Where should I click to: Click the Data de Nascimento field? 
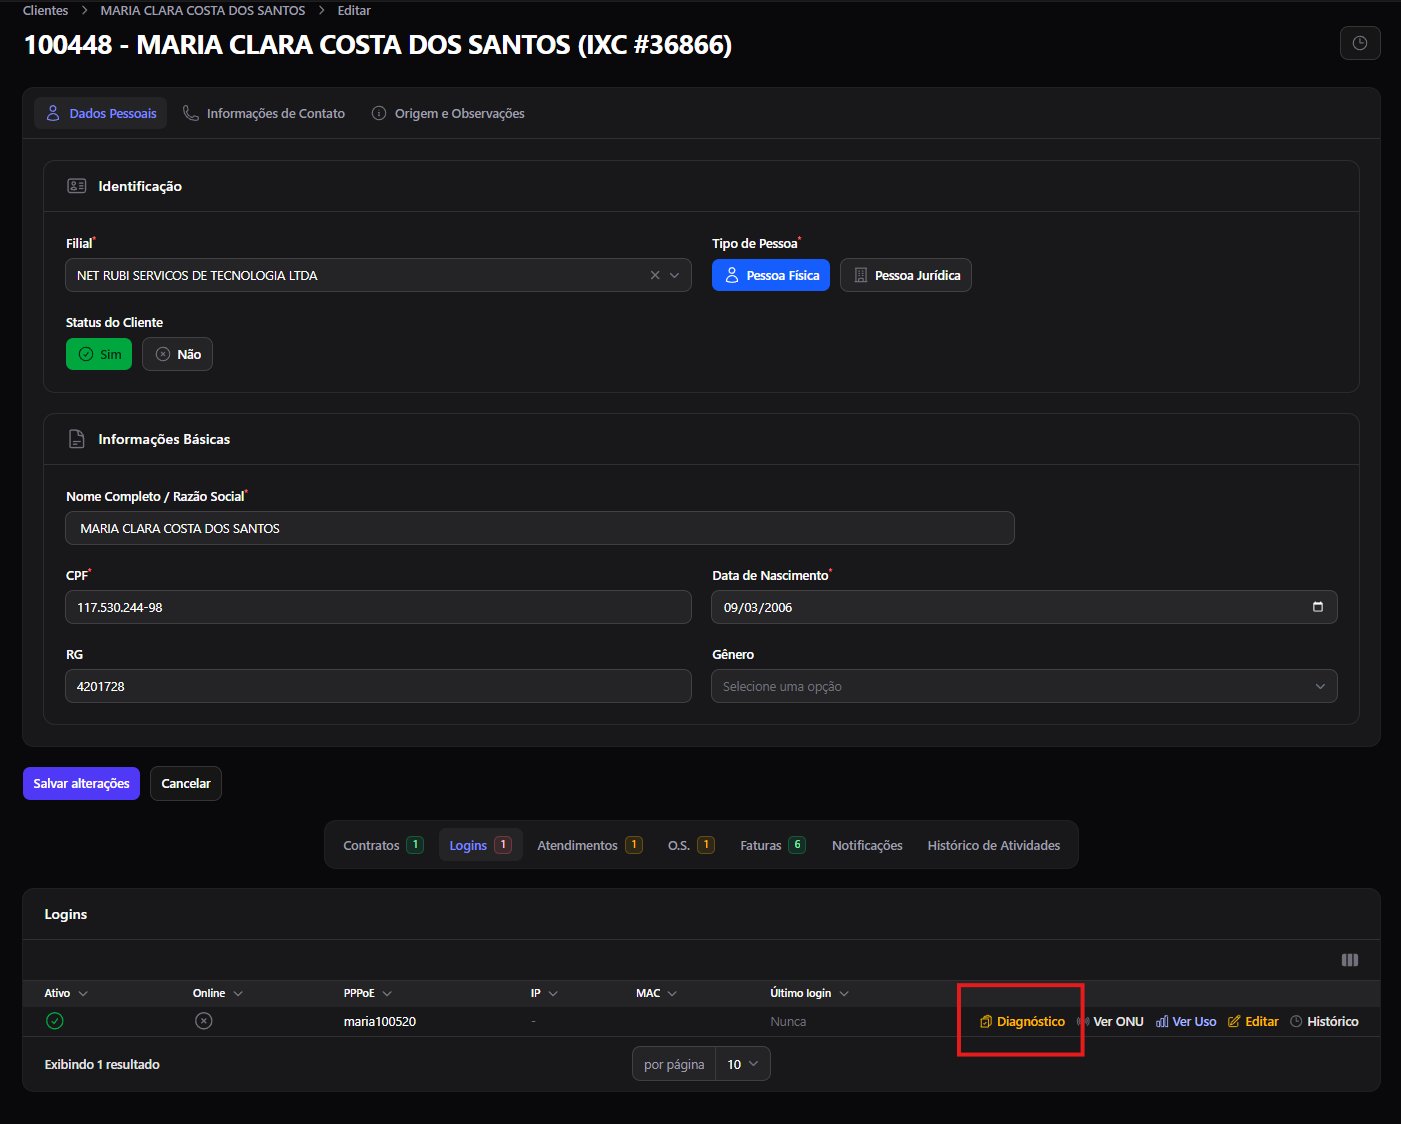point(1024,607)
